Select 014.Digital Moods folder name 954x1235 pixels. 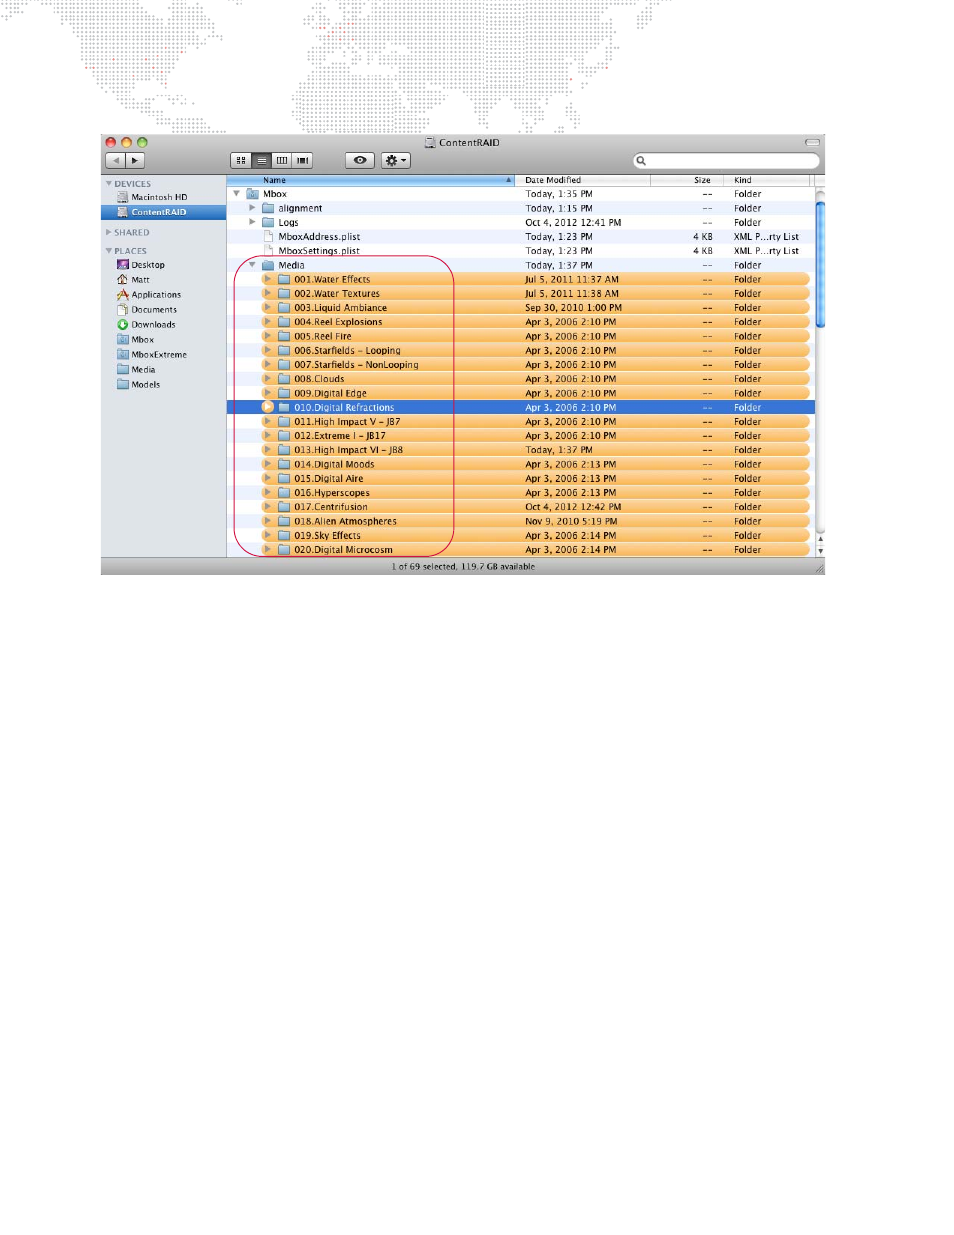334,464
